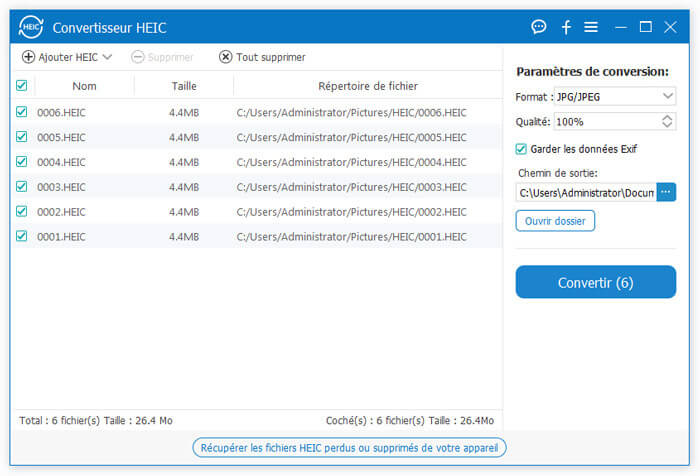The width and height of the screenshot is (700, 476).
Task: Expand the Format JPG/JPEG dropdown
Action: pos(668,97)
